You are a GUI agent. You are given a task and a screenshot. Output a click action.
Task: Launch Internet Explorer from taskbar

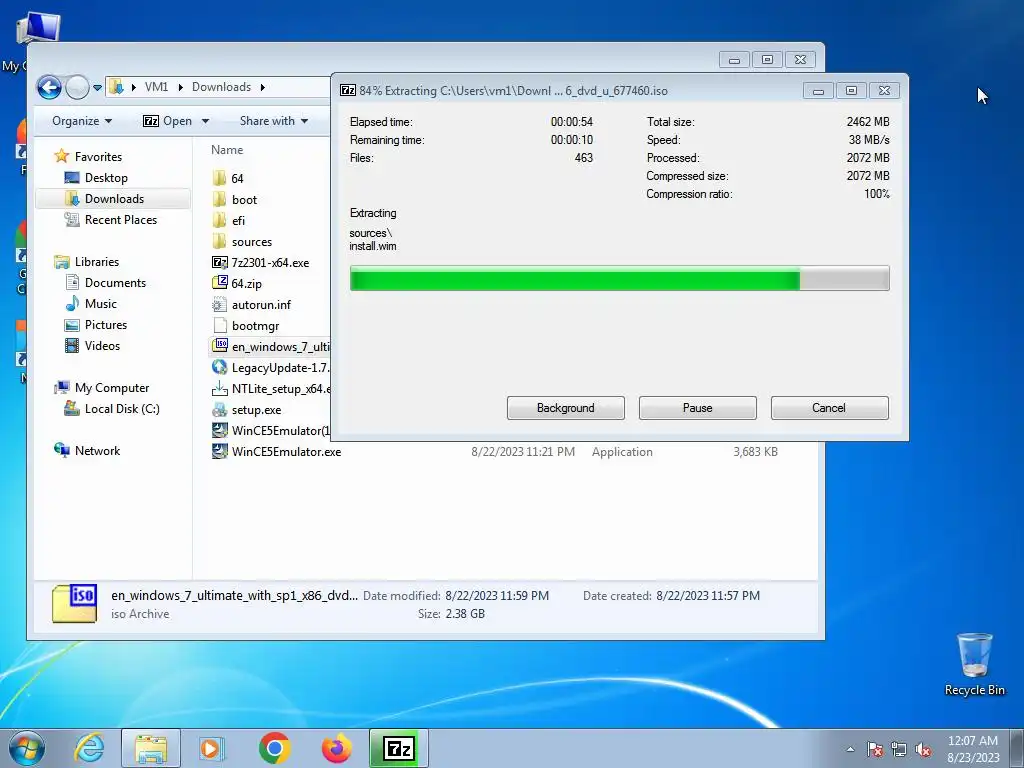[89, 748]
